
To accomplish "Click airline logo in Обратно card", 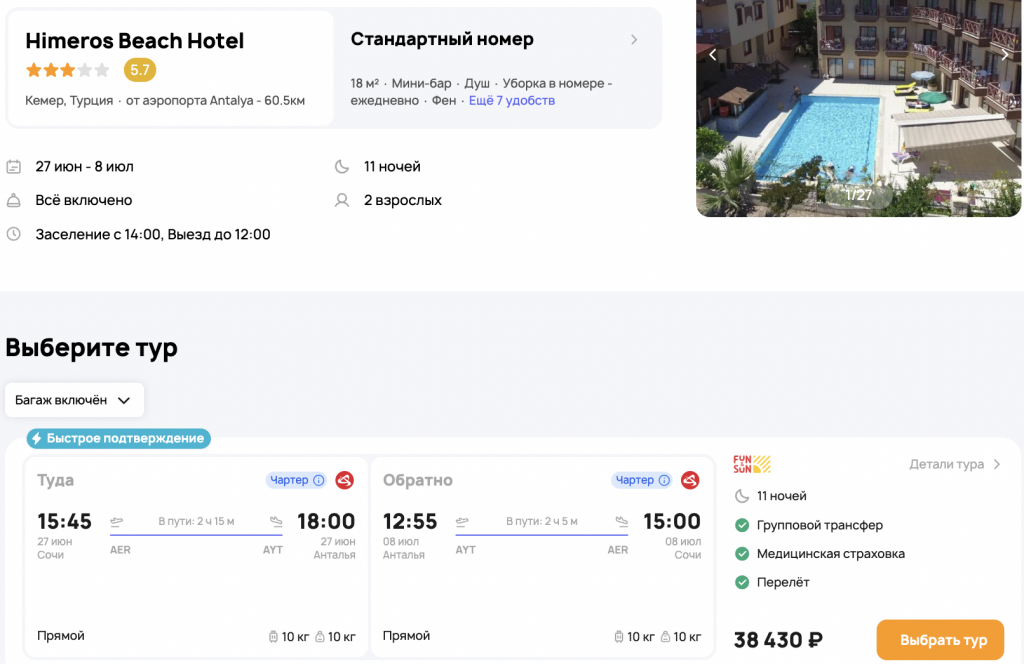I will (690, 480).
